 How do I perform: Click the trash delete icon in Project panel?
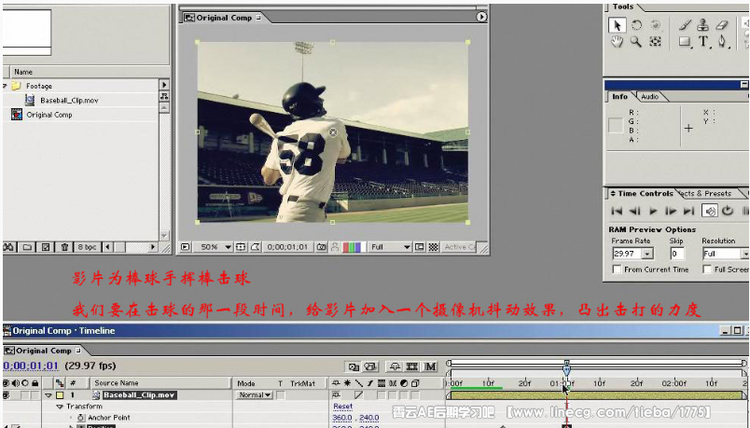(64, 247)
